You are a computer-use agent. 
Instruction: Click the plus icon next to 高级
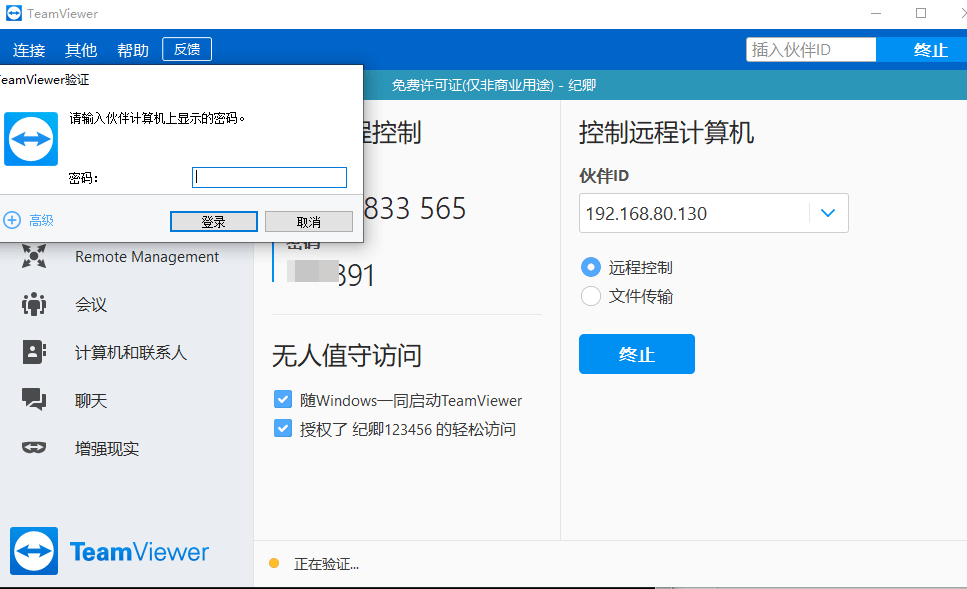coord(12,220)
